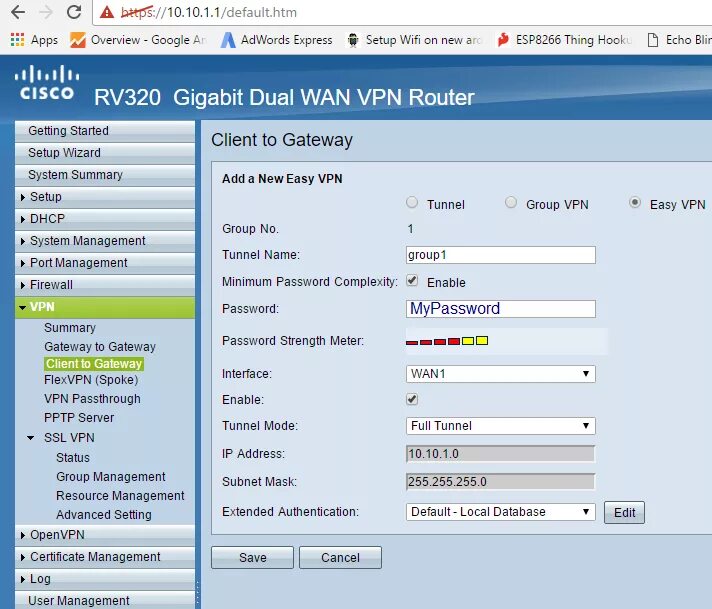This screenshot has width=712, height=609.
Task: Open the System Summary page
Action: [x=105, y=175]
